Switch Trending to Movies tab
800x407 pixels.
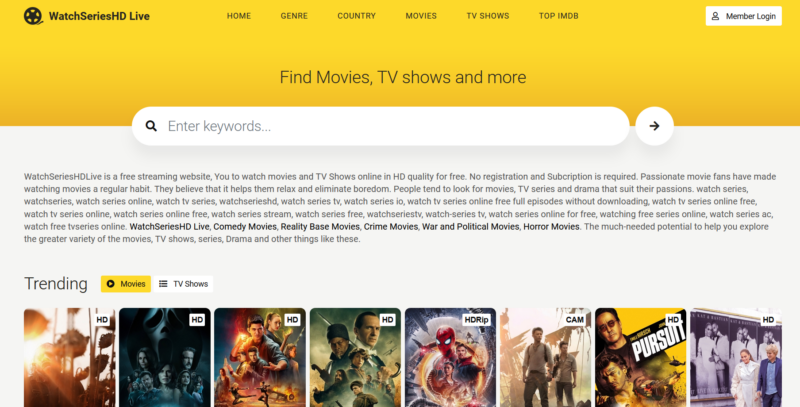pos(126,284)
